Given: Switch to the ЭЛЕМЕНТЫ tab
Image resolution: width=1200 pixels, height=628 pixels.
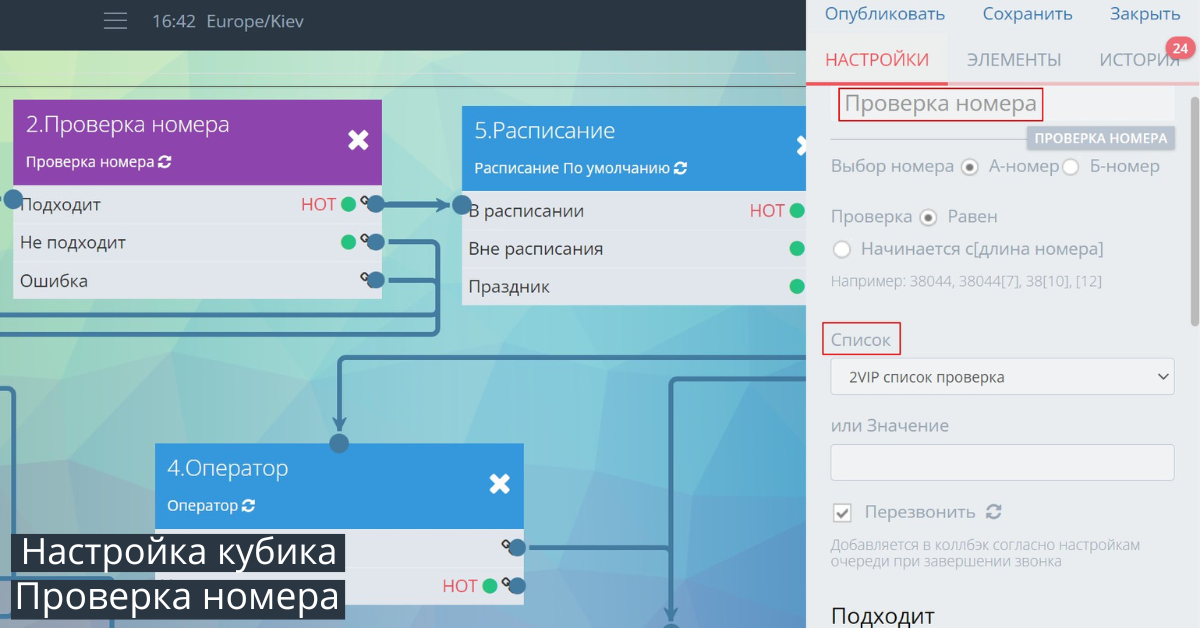Looking at the screenshot, I should (x=1013, y=59).
